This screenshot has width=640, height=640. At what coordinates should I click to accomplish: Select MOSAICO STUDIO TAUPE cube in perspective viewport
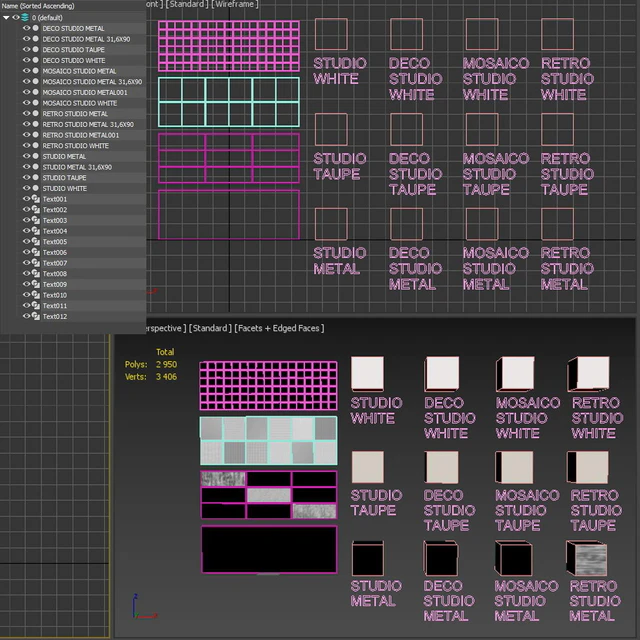514,467
